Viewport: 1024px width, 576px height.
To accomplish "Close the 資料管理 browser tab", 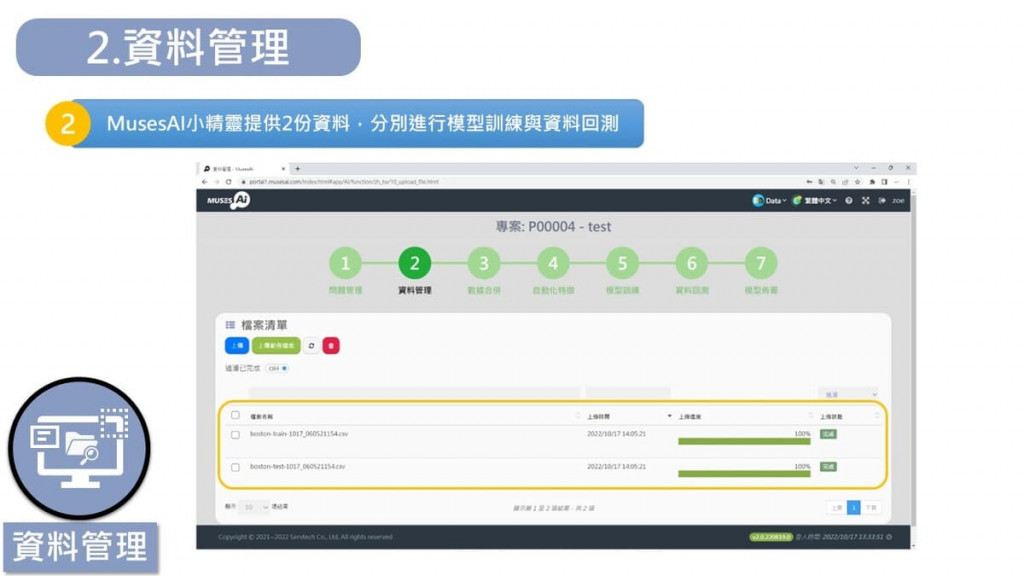I will tap(283, 168).
